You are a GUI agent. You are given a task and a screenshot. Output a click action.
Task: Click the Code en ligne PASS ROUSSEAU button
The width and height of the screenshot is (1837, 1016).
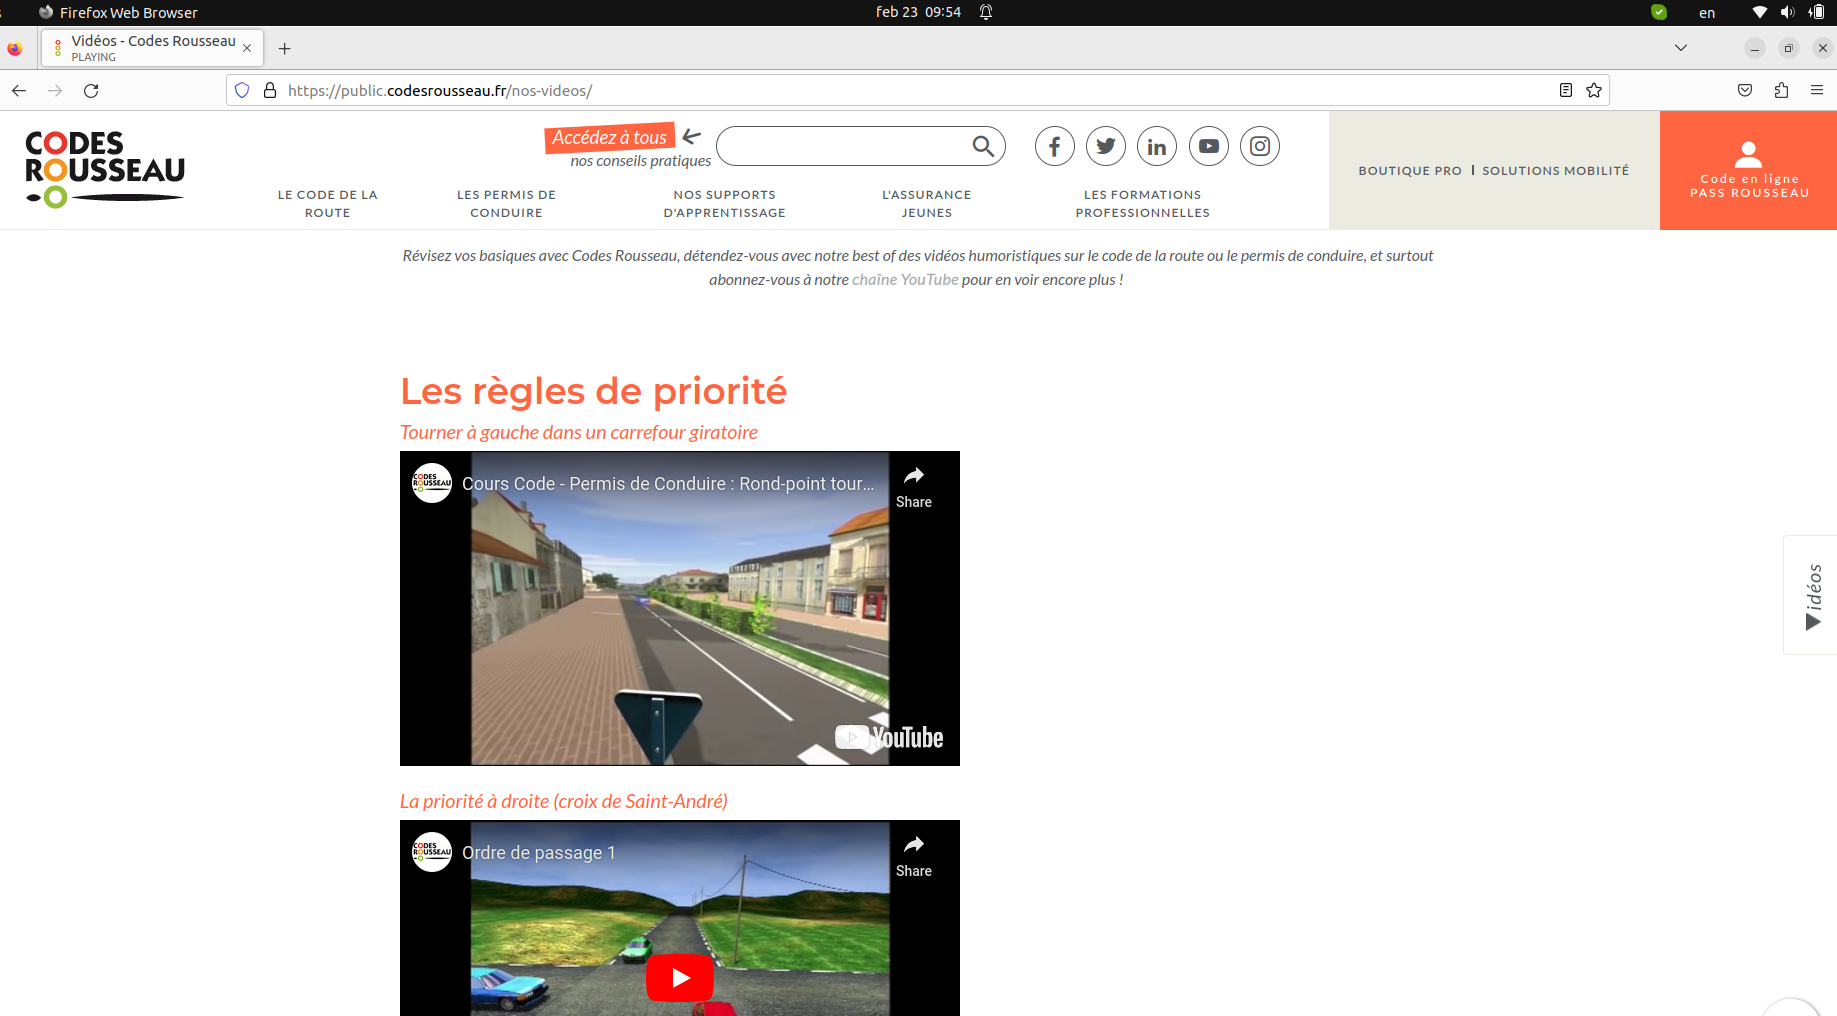pyautogui.click(x=1747, y=170)
